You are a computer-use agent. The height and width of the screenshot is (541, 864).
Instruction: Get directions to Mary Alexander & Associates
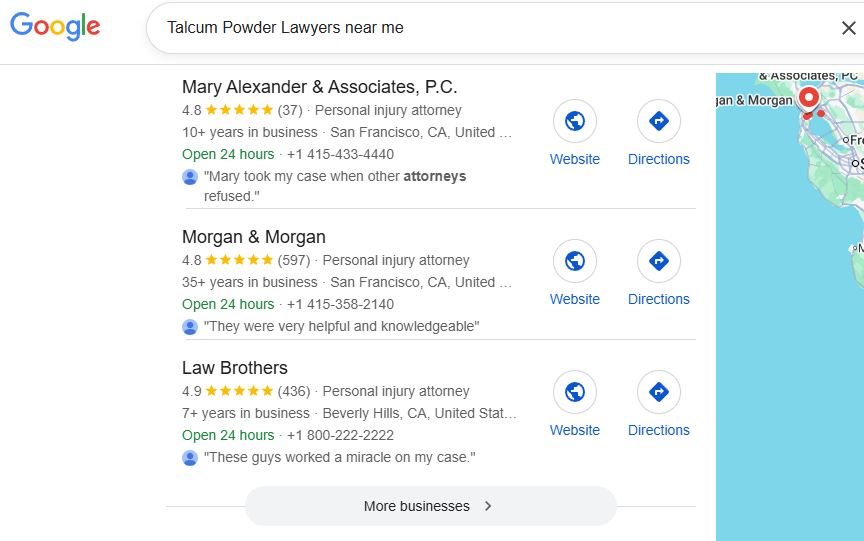[x=659, y=121]
